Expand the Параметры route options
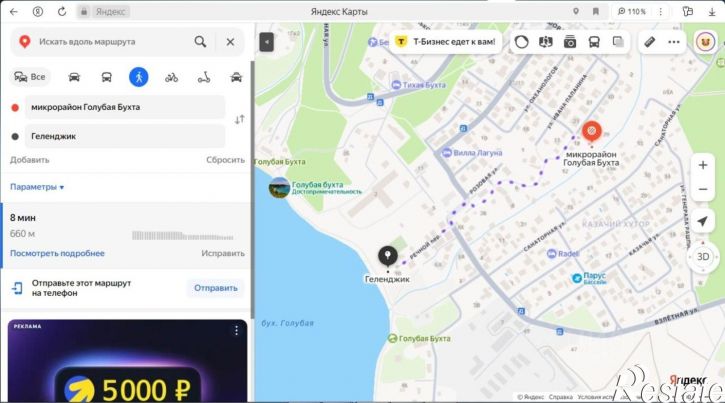Image resolution: width=725 pixels, height=403 pixels. 37,187
